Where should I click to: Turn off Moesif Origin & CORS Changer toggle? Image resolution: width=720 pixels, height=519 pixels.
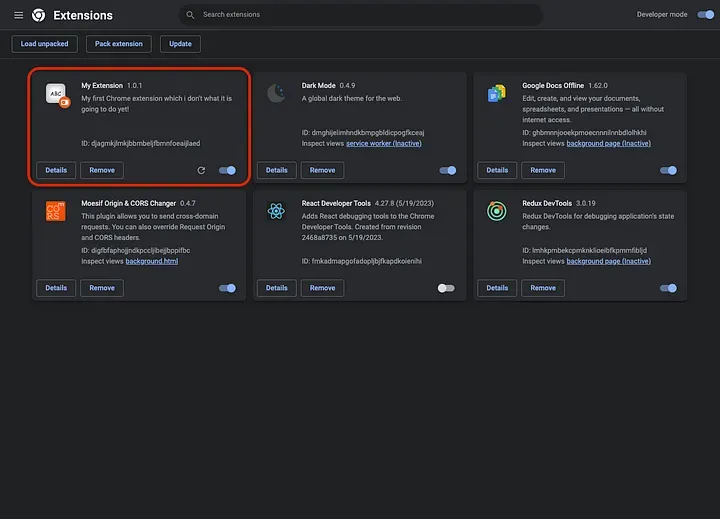pos(227,288)
